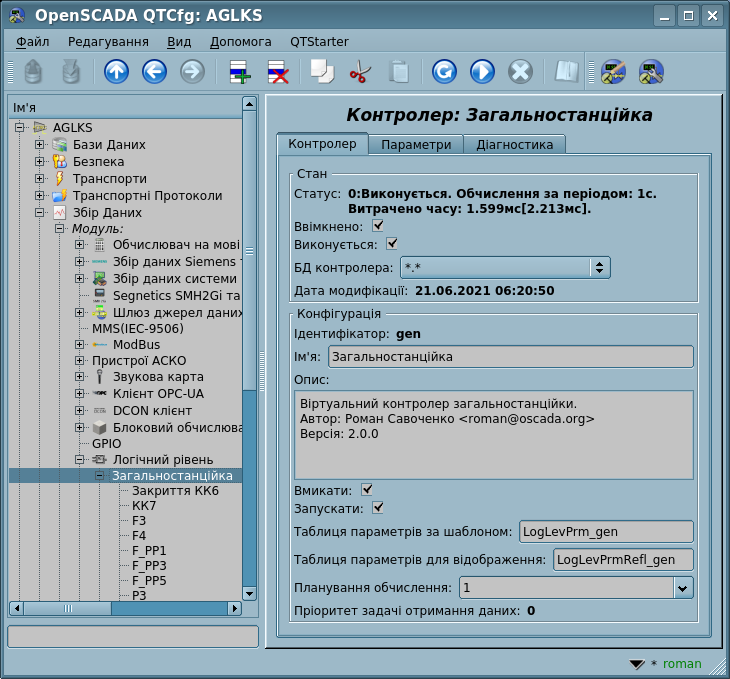Screen dimensions: 730x679
Task: Click the tree vertical scrollbar down arrow
Action: point(250,594)
